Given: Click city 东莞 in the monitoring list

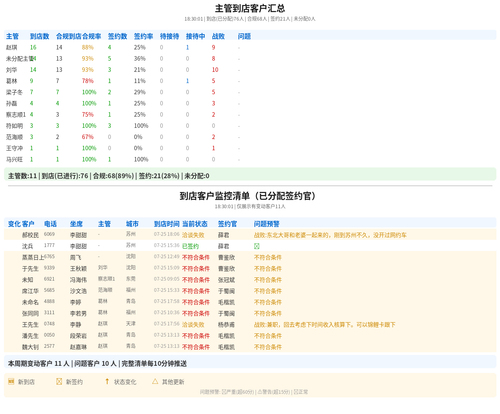Looking at the screenshot, I should (131, 279).
